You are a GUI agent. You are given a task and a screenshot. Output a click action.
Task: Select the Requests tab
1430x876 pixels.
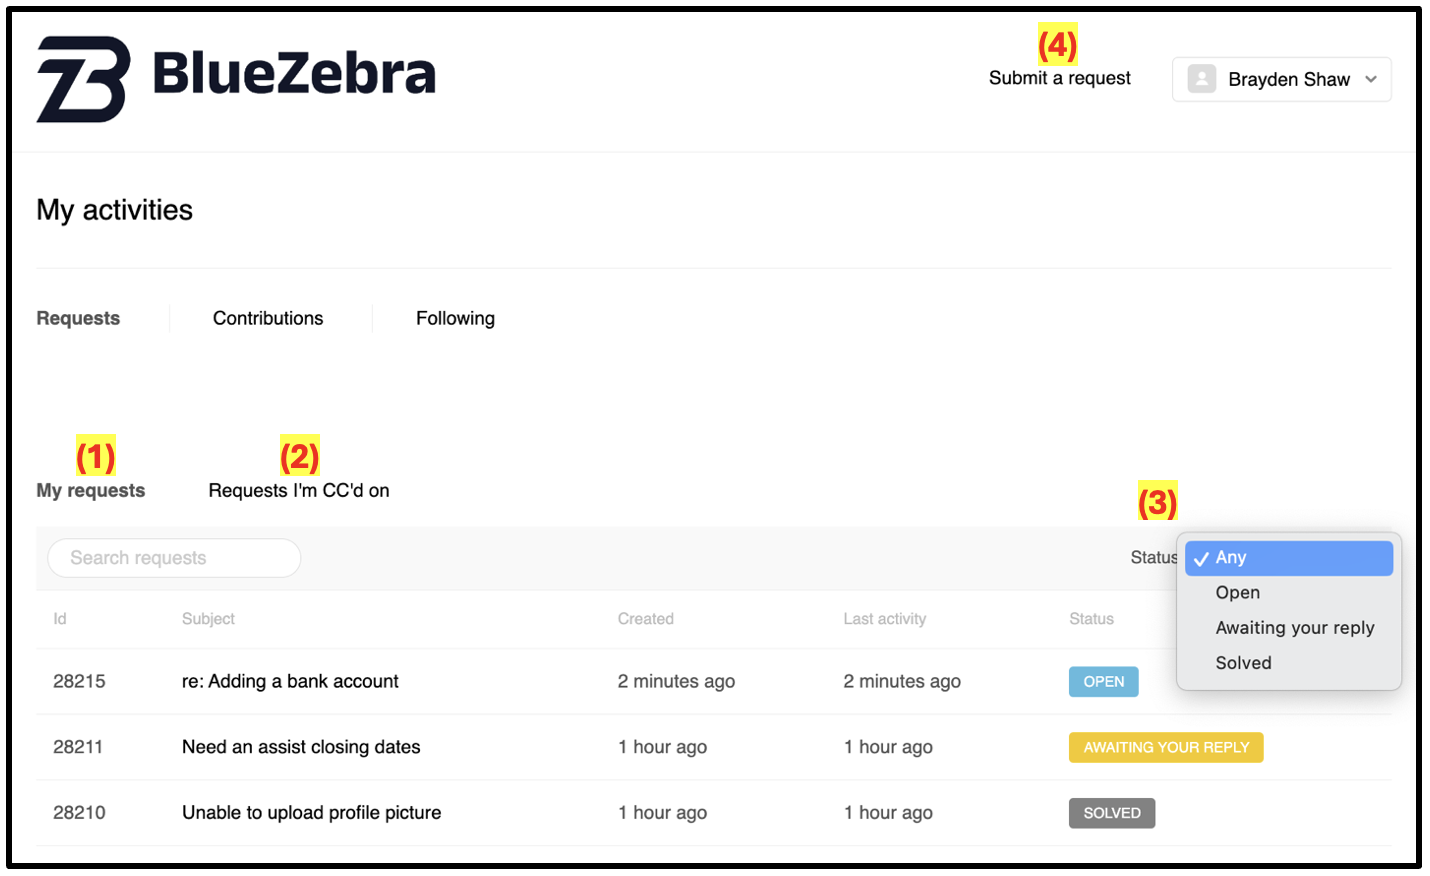(x=78, y=318)
